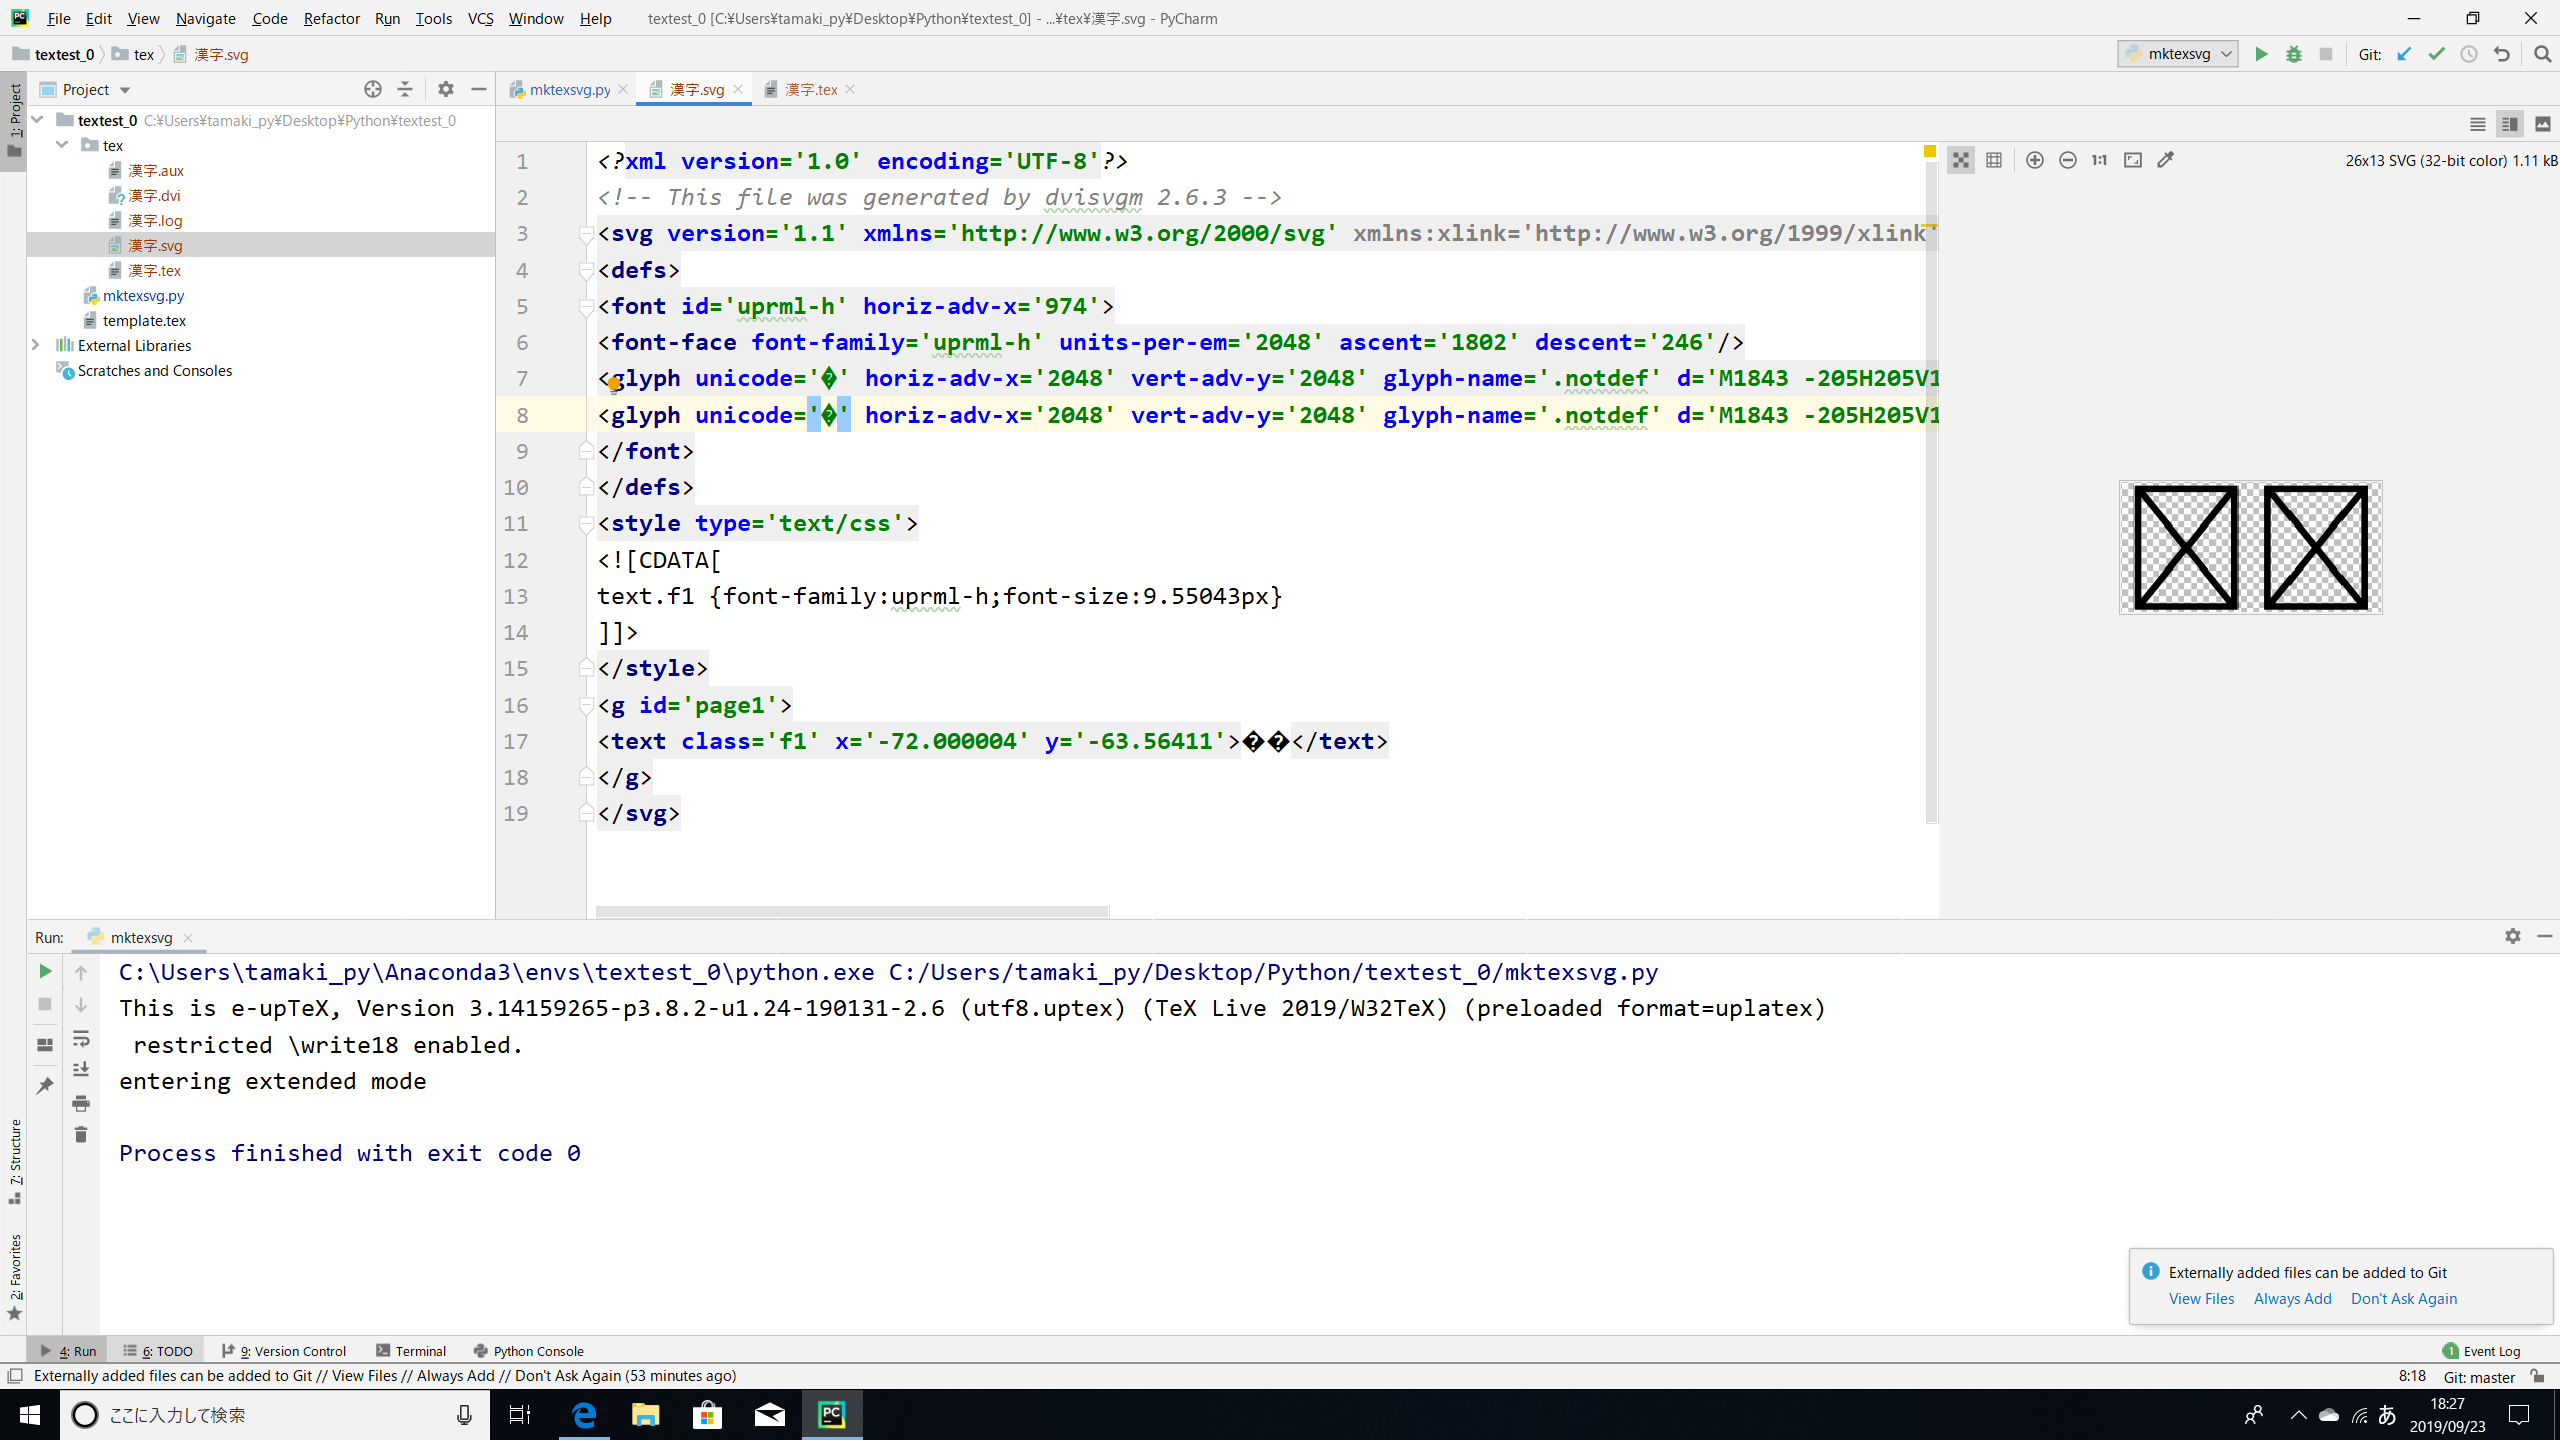Click the Stop process icon
This screenshot has width=2560, height=1440.
pos(46,1006)
